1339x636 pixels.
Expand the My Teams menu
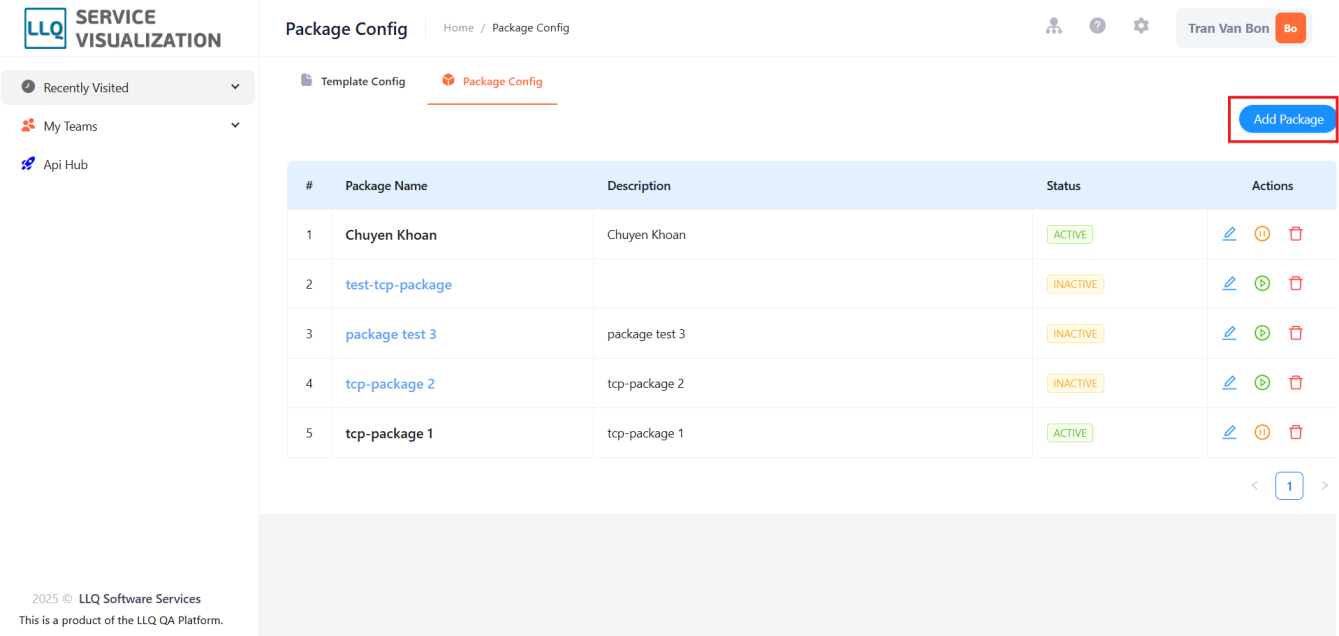tap(128, 126)
